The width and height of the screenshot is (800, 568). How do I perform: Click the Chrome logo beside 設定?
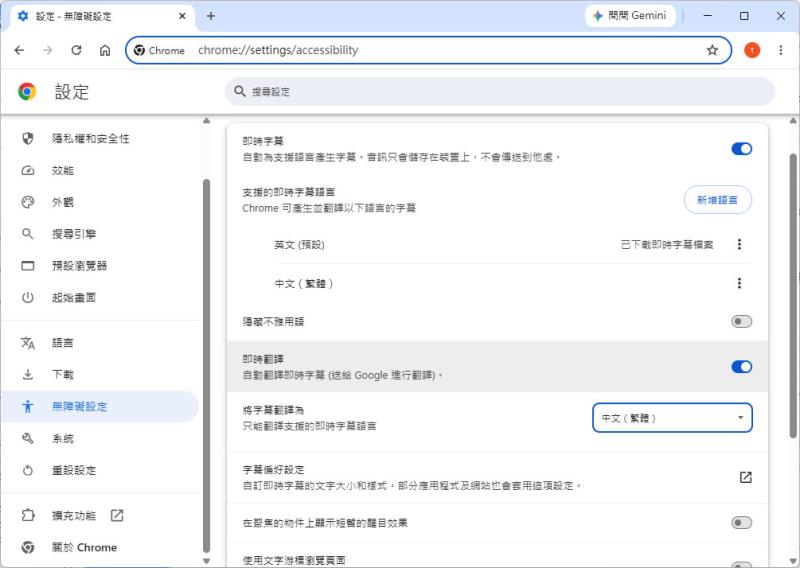27,91
